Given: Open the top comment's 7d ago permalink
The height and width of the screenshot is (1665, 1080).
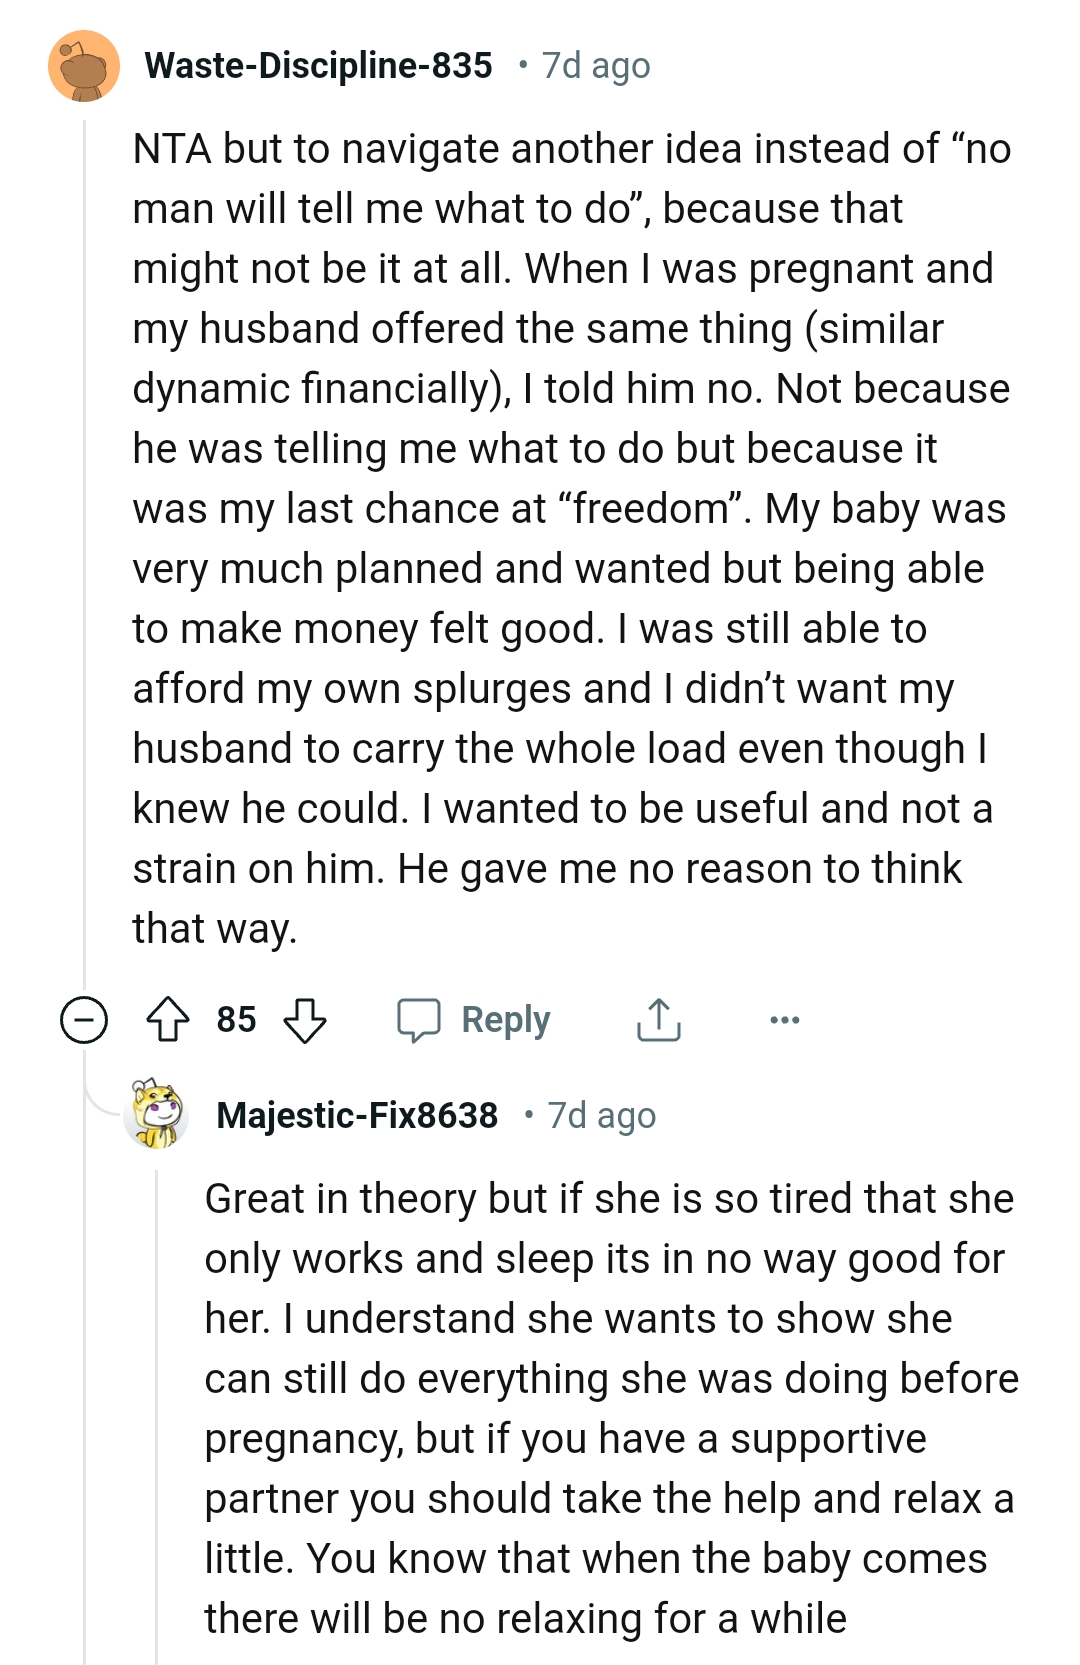Looking at the screenshot, I should click(594, 66).
